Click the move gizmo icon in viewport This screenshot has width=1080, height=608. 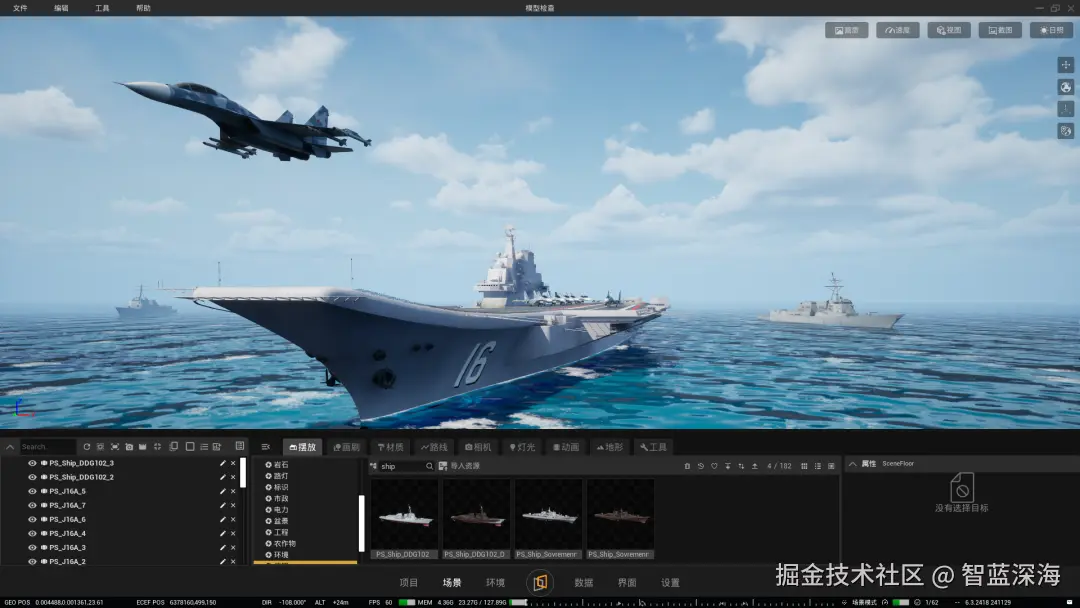(1066, 65)
